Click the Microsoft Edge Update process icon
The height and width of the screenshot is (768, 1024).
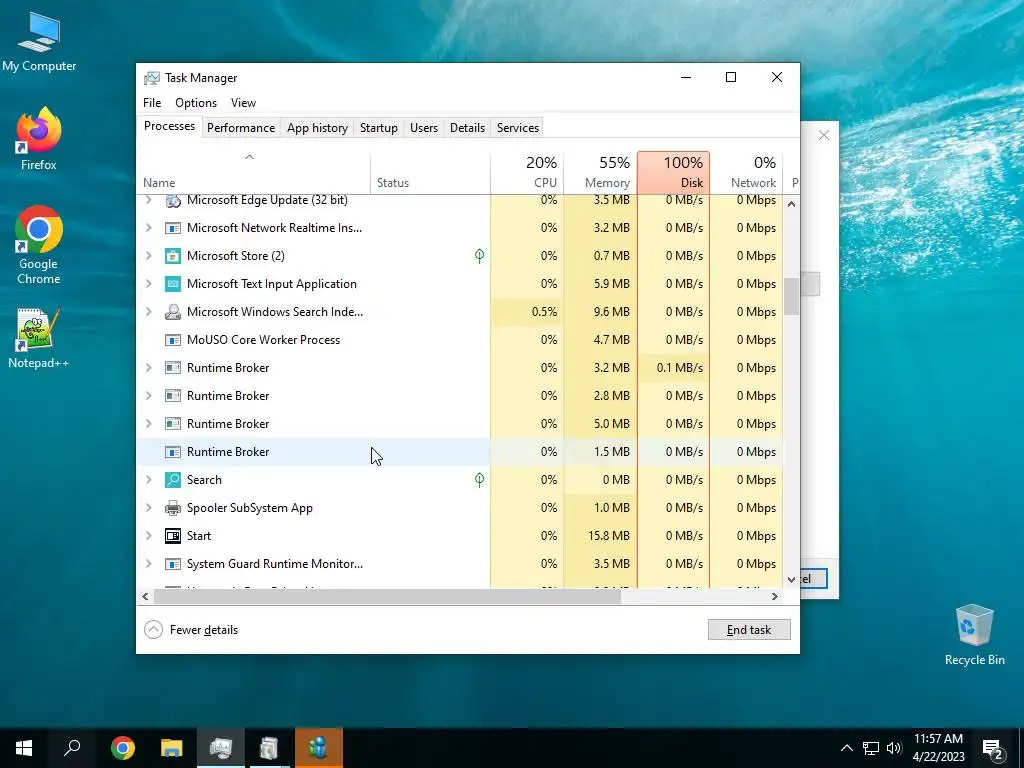pos(172,200)
